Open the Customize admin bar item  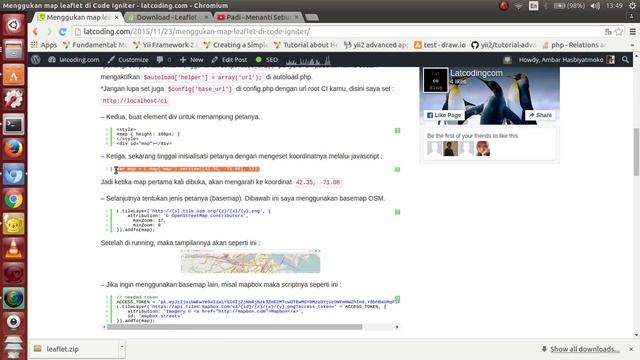coord(128,60)
